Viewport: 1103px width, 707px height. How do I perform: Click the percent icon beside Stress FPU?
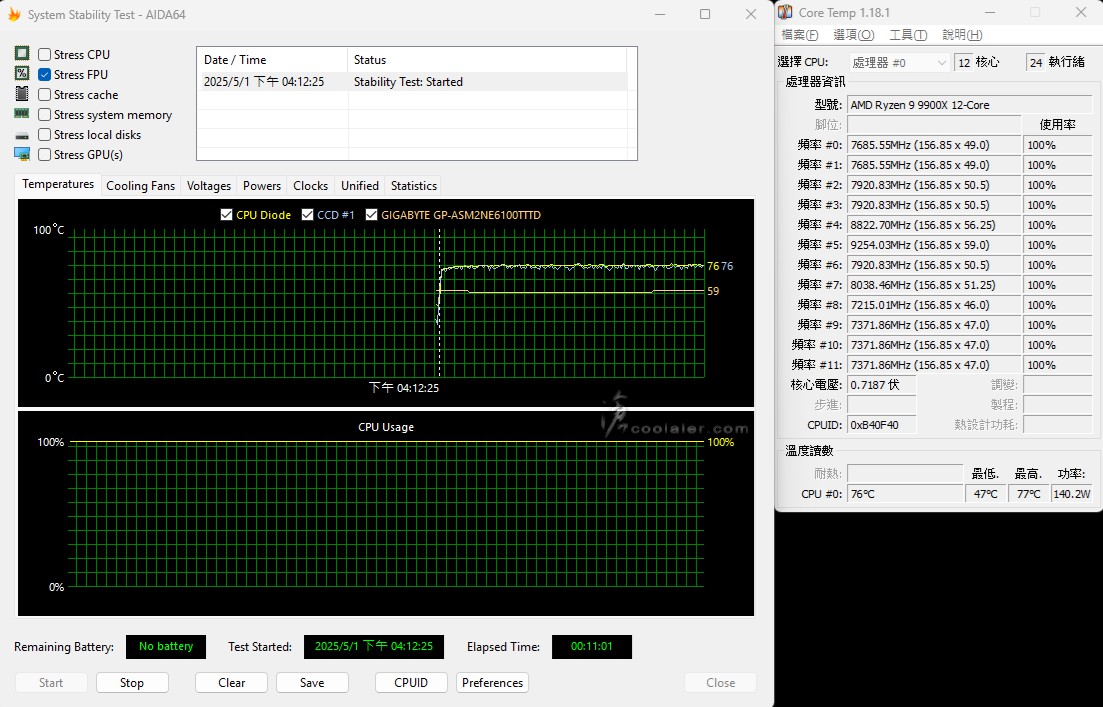pos(22,74)
